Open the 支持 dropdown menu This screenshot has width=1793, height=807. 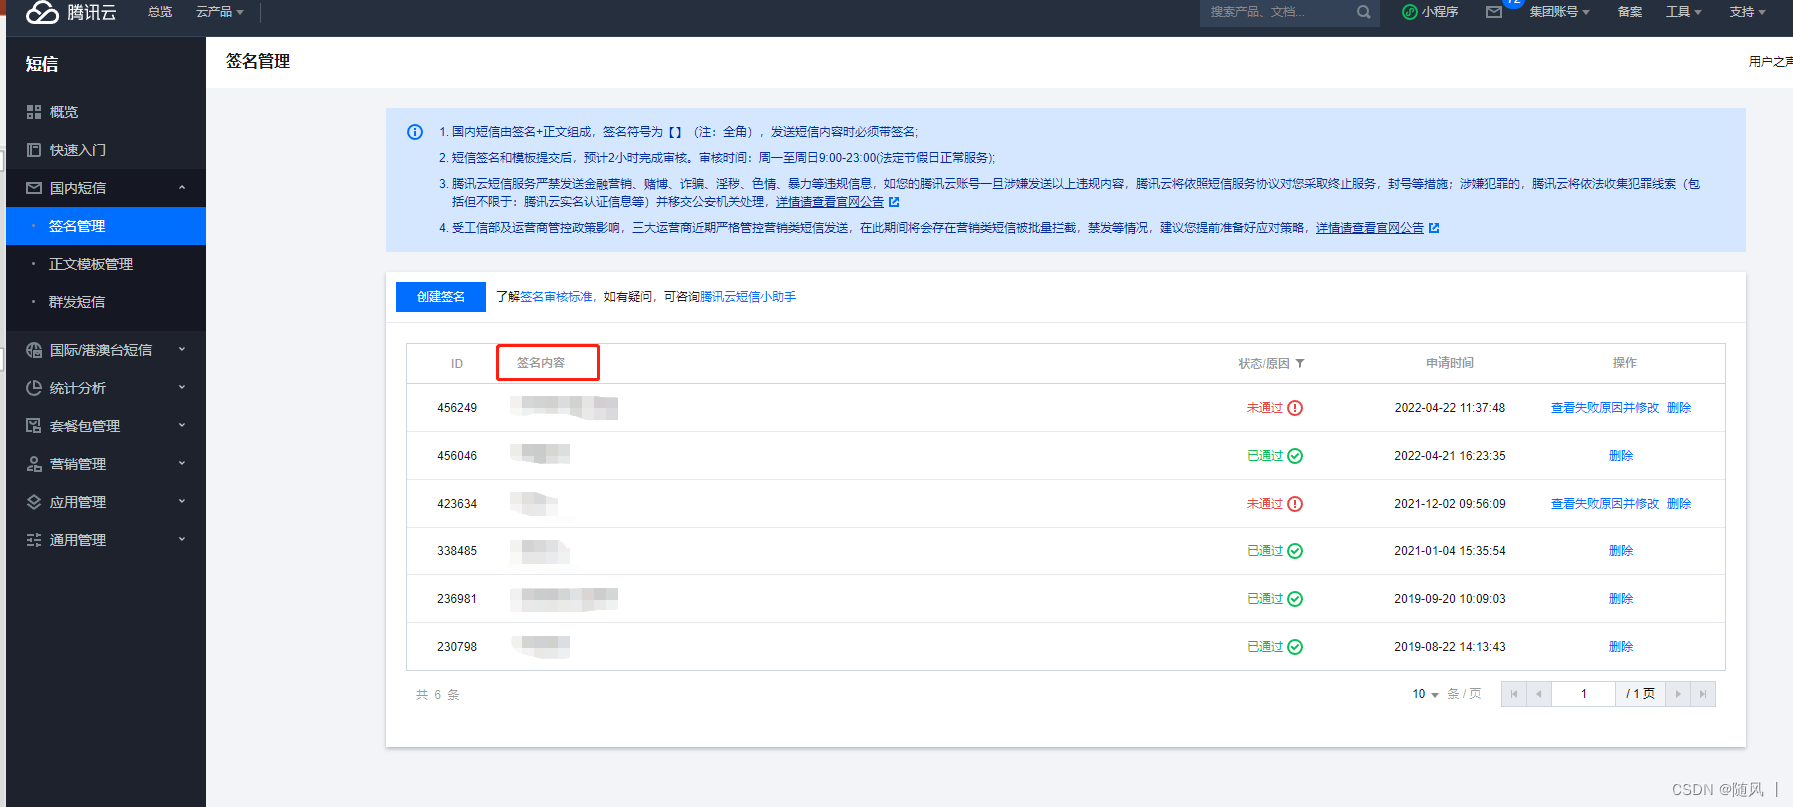point(1747,12)
